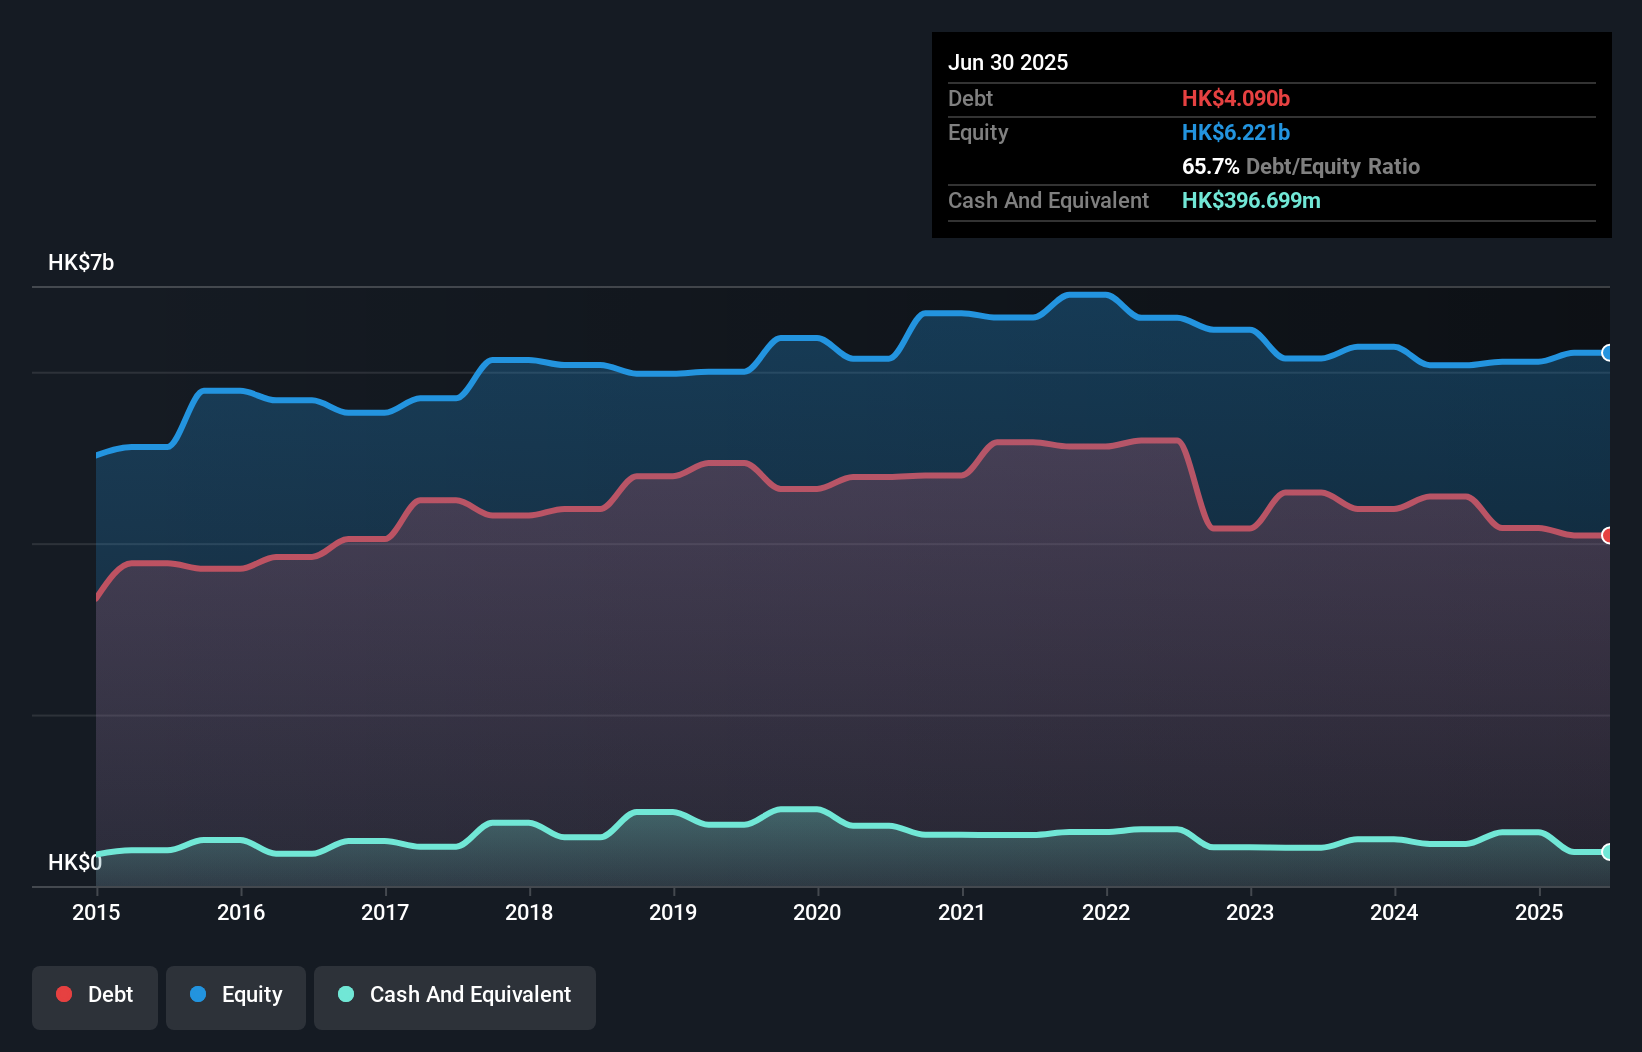Viewport: 1642px width, 1052px height.
Task: Toggle the Cash And Equivalent series visibility
Action: point(455,995)
